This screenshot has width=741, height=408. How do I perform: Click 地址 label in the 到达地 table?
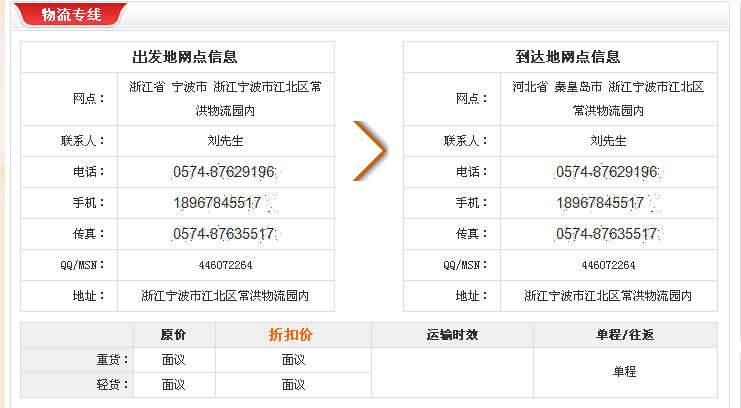pos(472,296)
